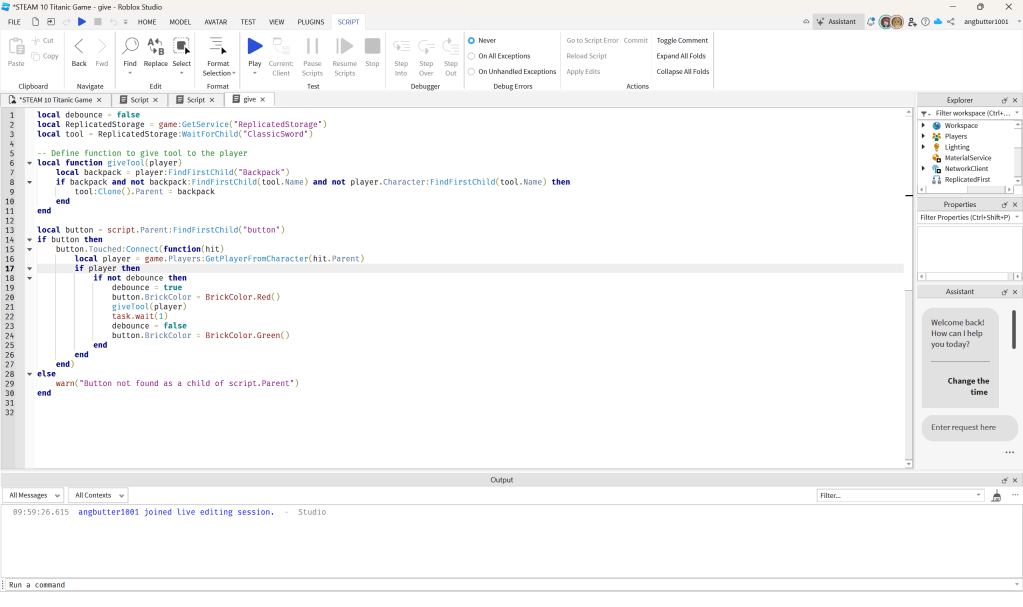This screenshot has width=1023, height=607.
Task: Click the Replace tool icon
Action: pyautogui.click(x=156, y=46)
